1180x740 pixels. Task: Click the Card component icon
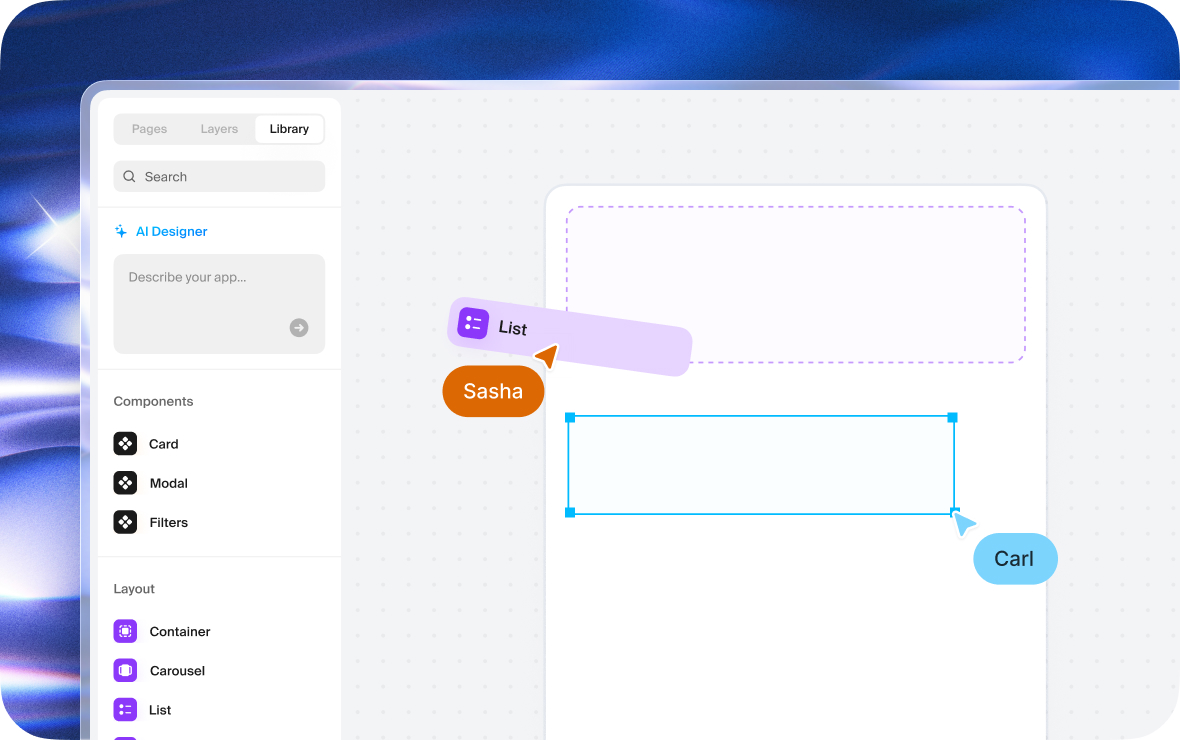pos(125,444)
